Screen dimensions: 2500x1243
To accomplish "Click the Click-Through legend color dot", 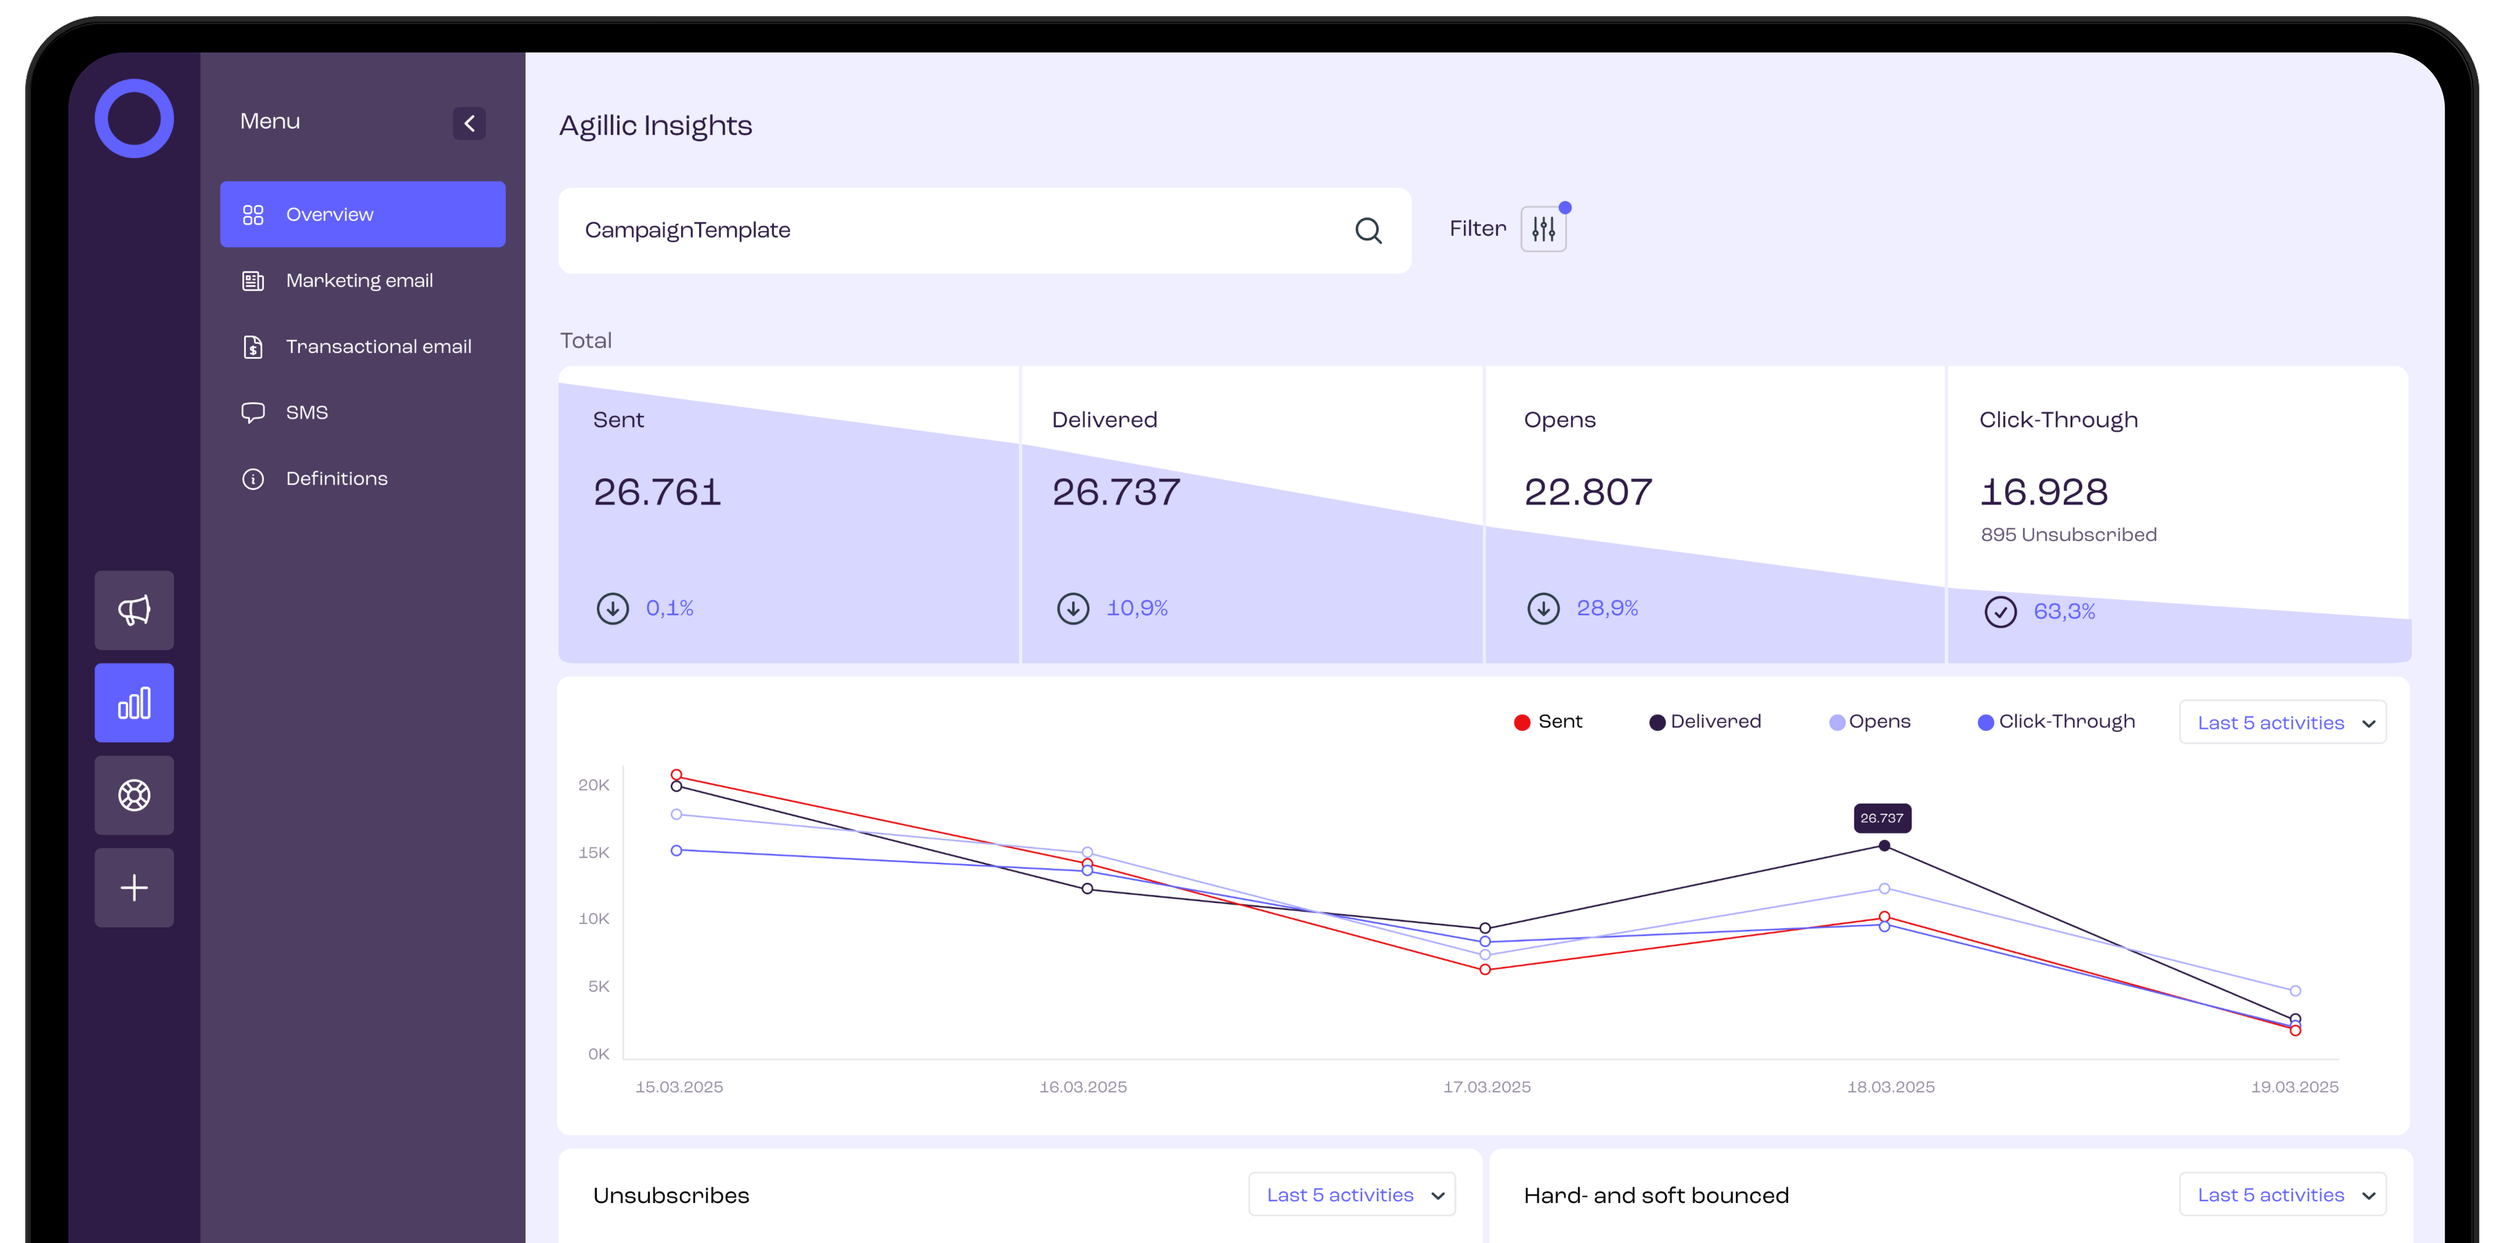I will point(1985,723).
